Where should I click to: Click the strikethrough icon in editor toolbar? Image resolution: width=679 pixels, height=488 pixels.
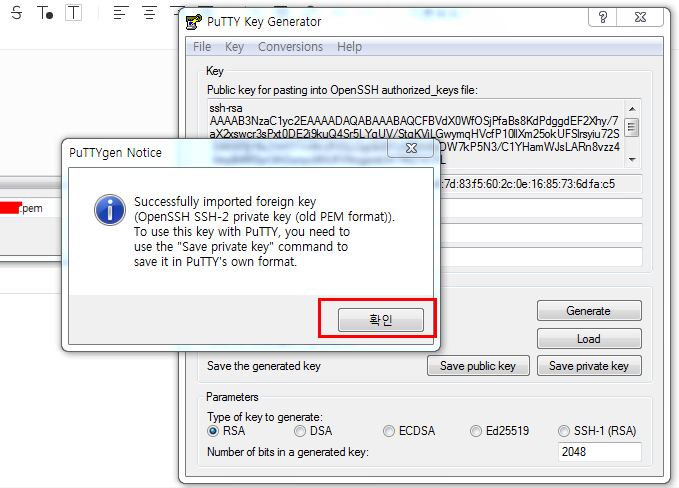[x=16, y=13]
